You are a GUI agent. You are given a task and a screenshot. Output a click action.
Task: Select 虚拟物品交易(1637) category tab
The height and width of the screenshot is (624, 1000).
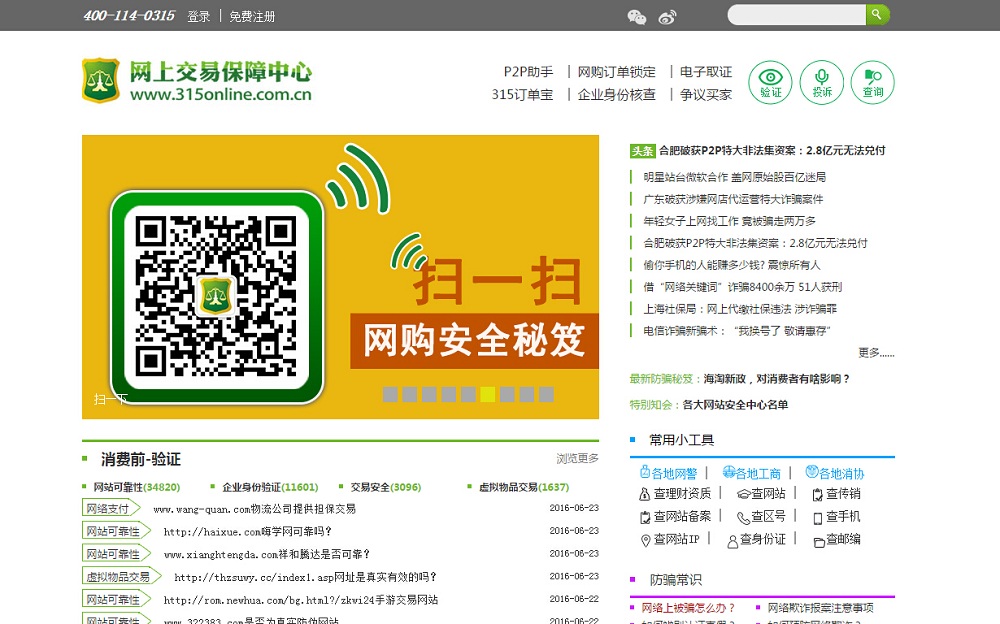click(x=524, y=487)
